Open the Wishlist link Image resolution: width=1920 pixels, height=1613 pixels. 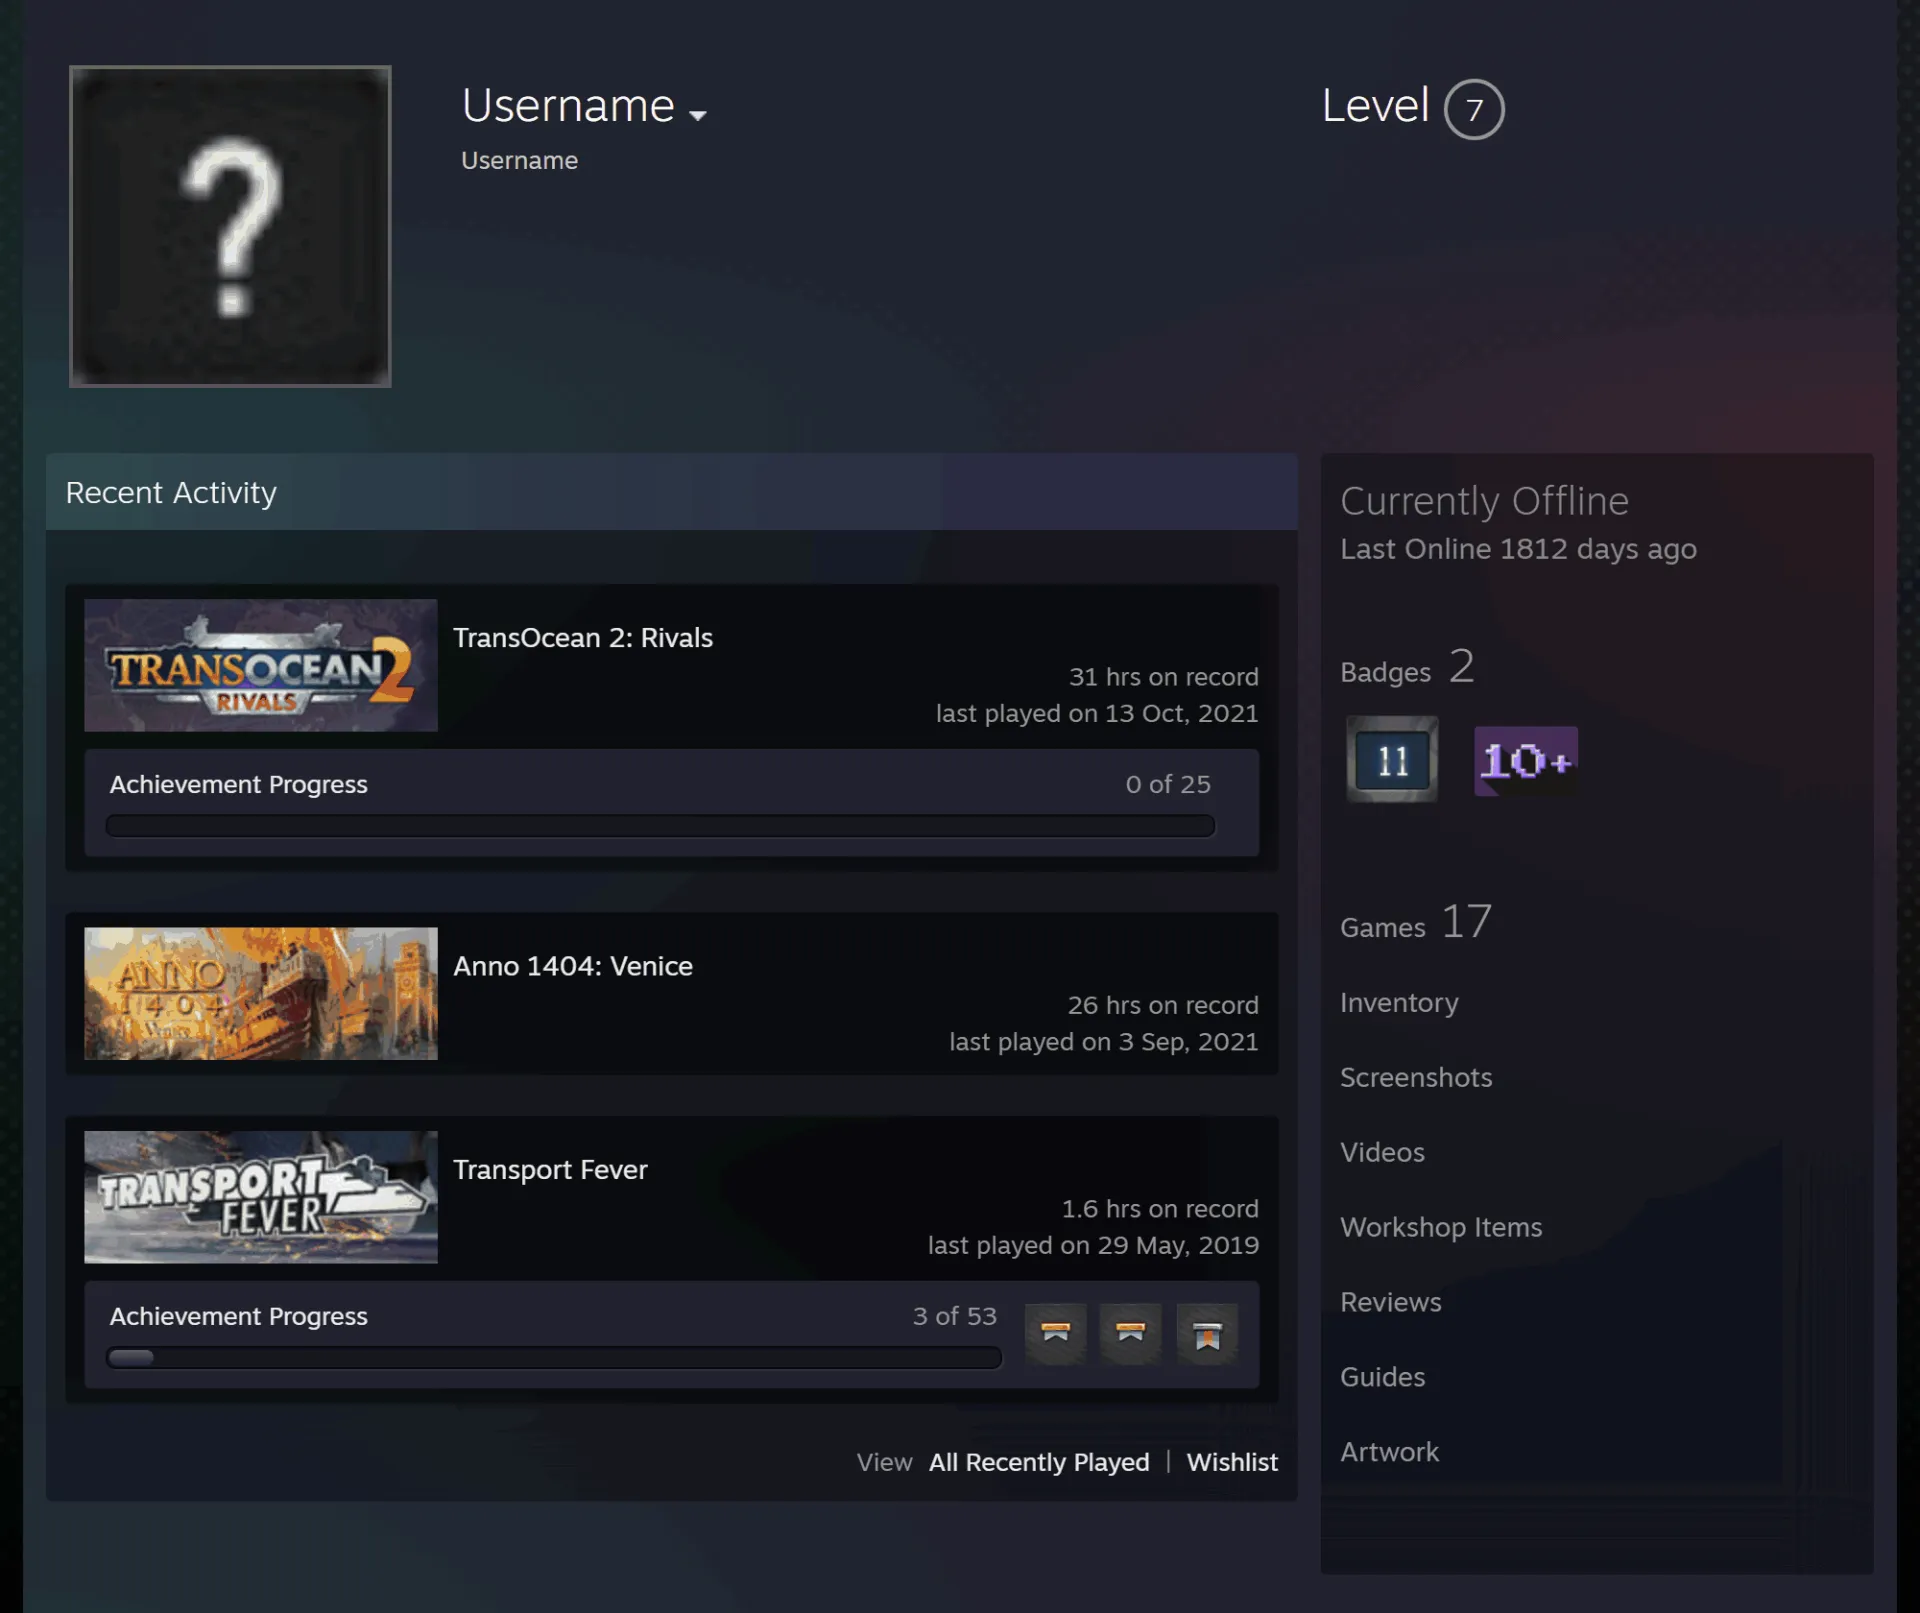1232,1462
